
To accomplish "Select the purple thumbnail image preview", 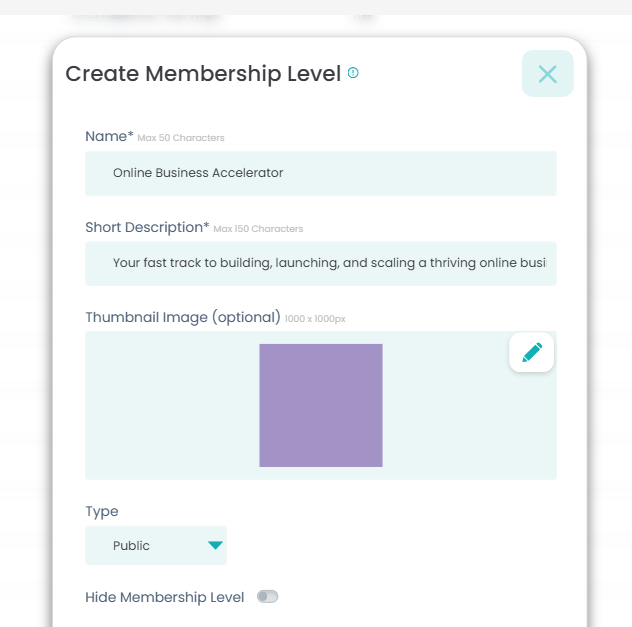I will point(320,405).
